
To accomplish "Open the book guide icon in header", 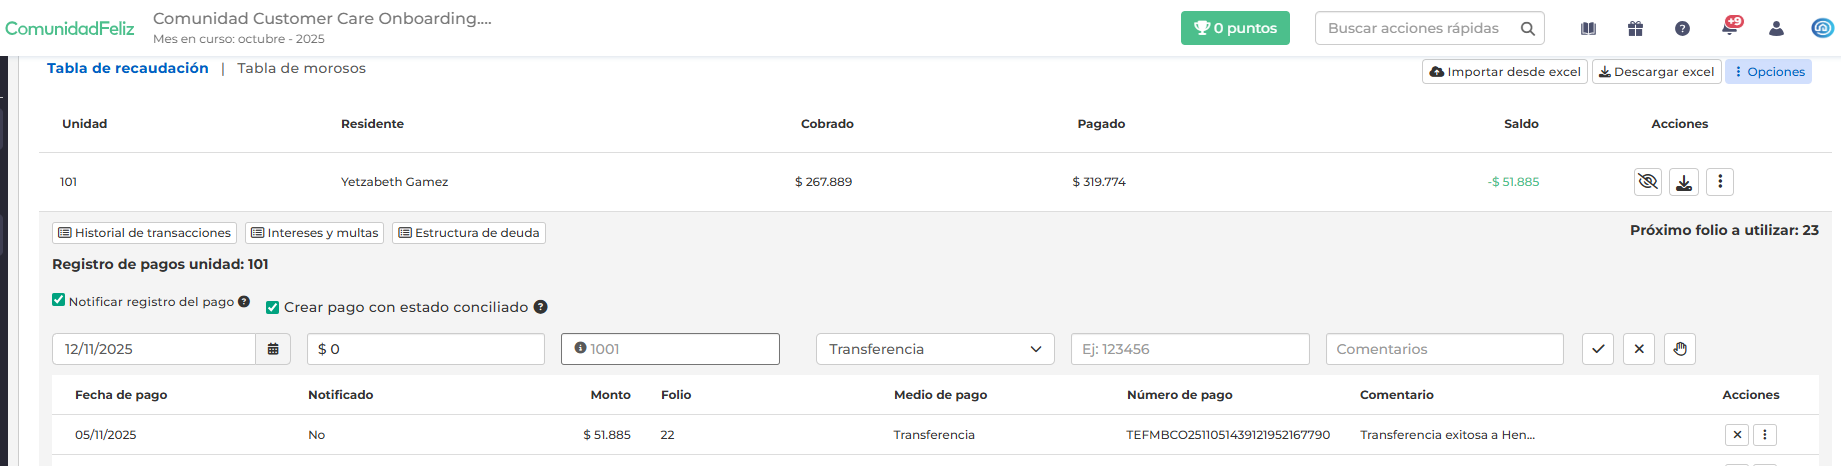I will 1588,29.
